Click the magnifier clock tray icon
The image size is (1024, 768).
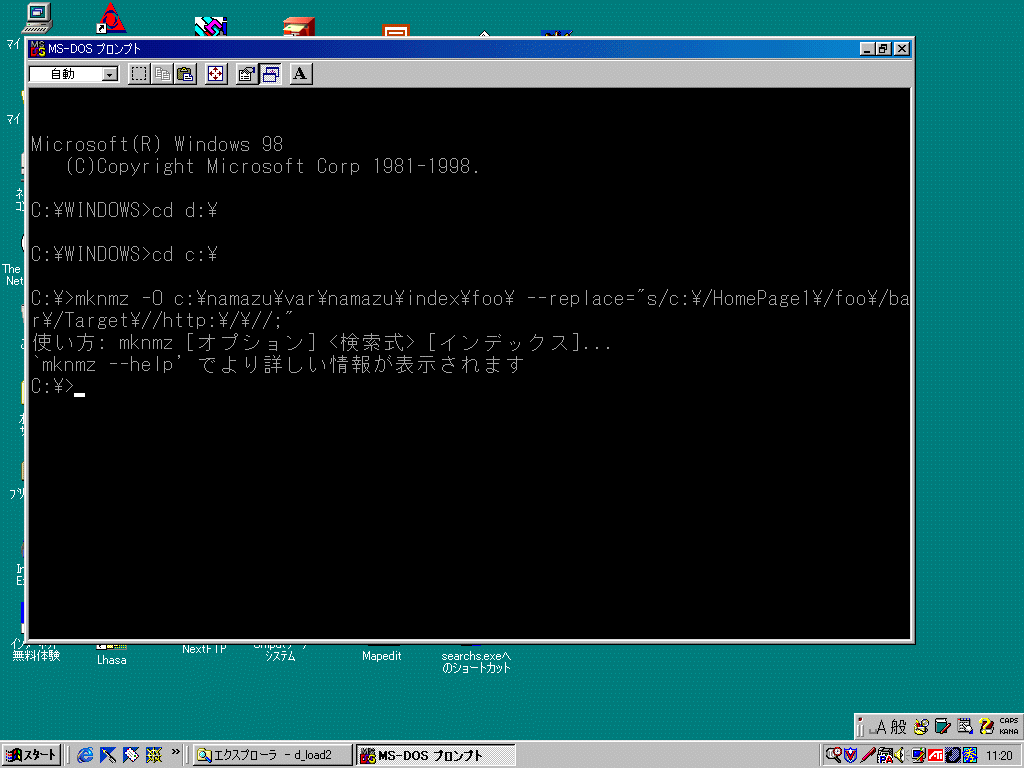[833, 755]
